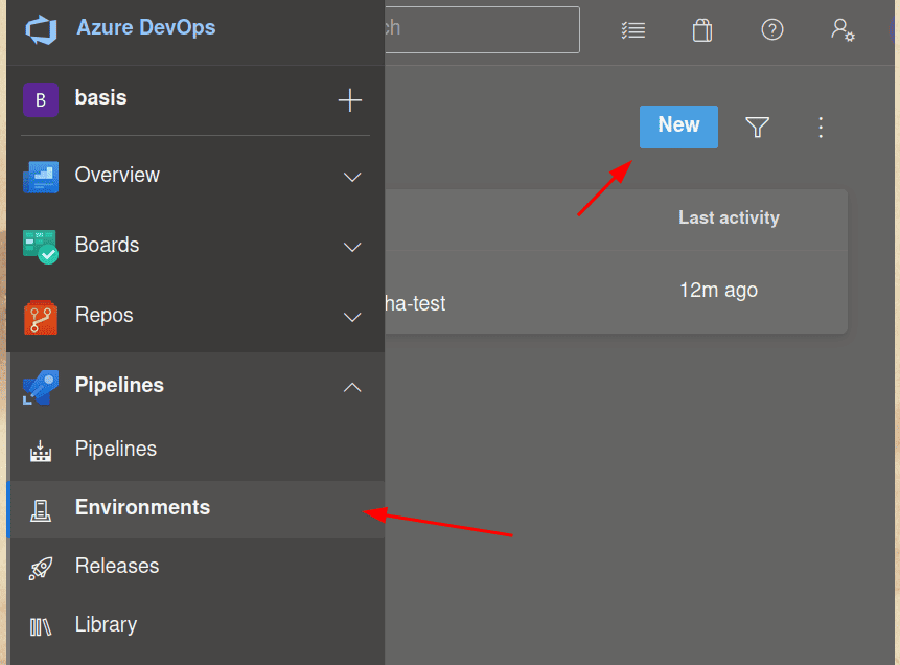Expand the Boards section chevron
This screenshot has width=900, height=665.
pyautogui.click(x=352, y=247)
